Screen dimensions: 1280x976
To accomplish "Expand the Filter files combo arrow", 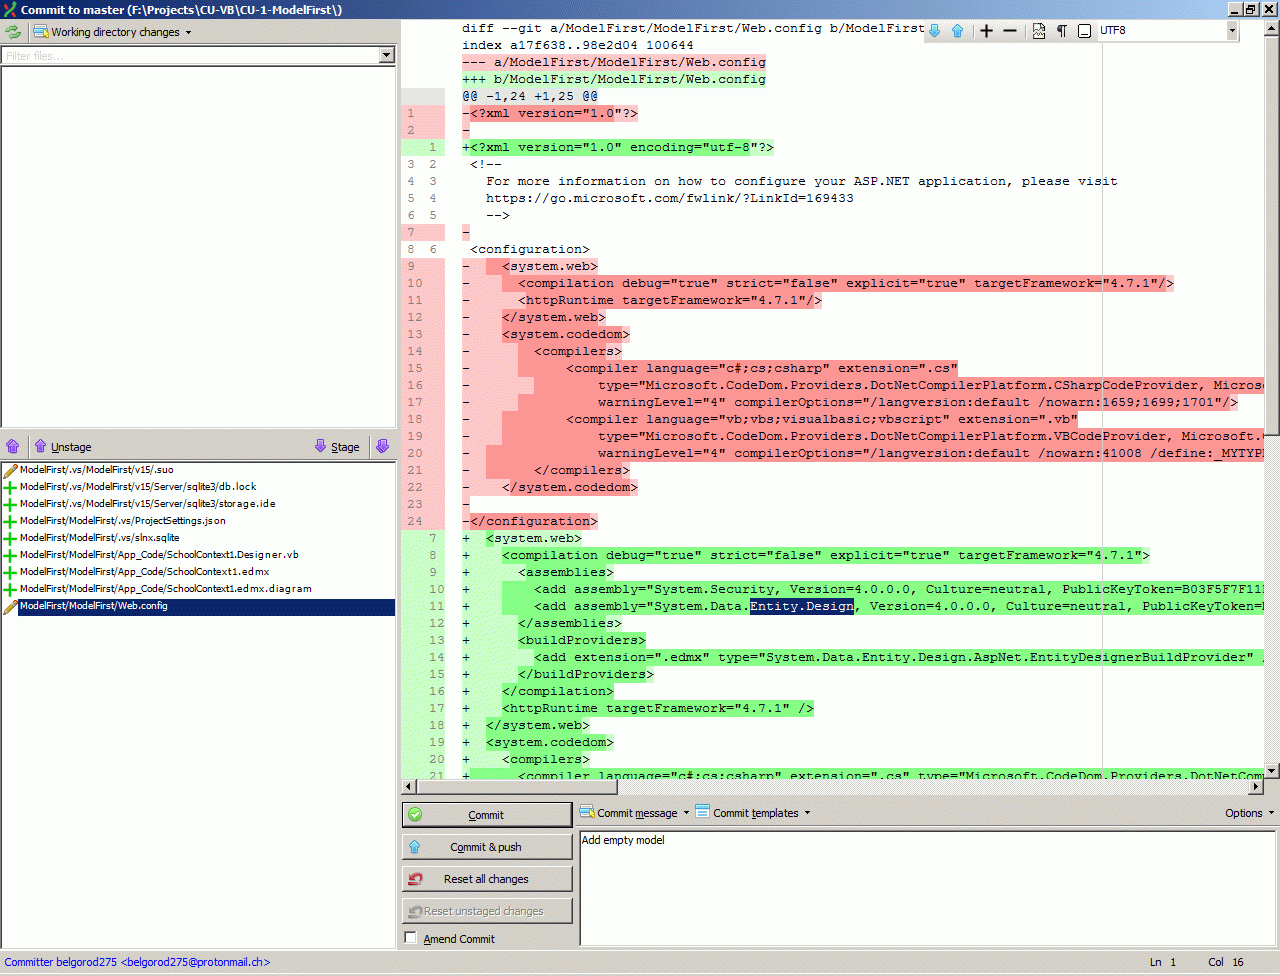I will pos(387,56).
